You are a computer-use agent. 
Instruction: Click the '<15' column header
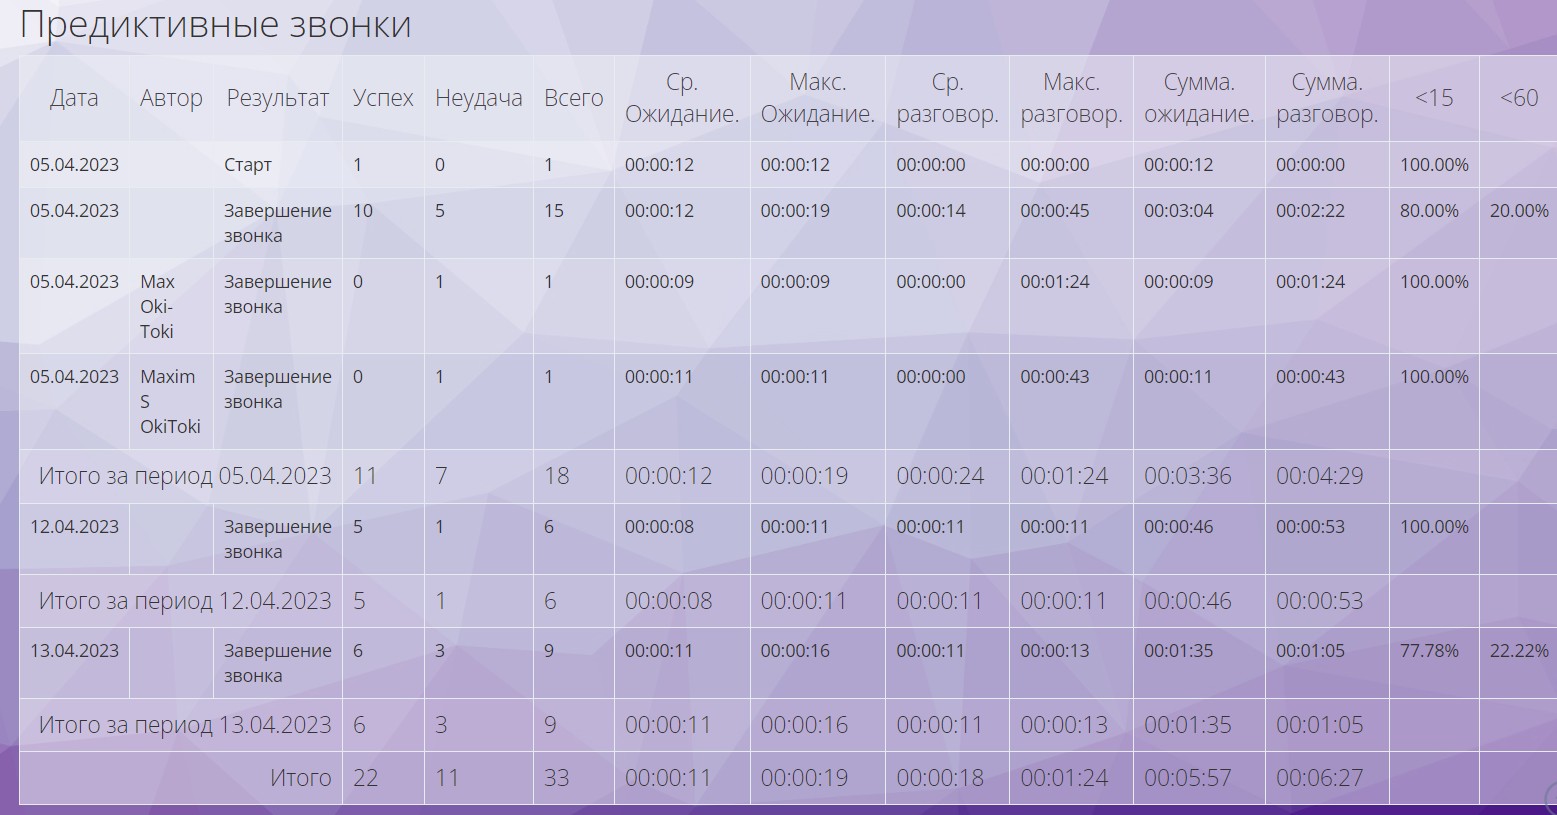(1433, 98)
